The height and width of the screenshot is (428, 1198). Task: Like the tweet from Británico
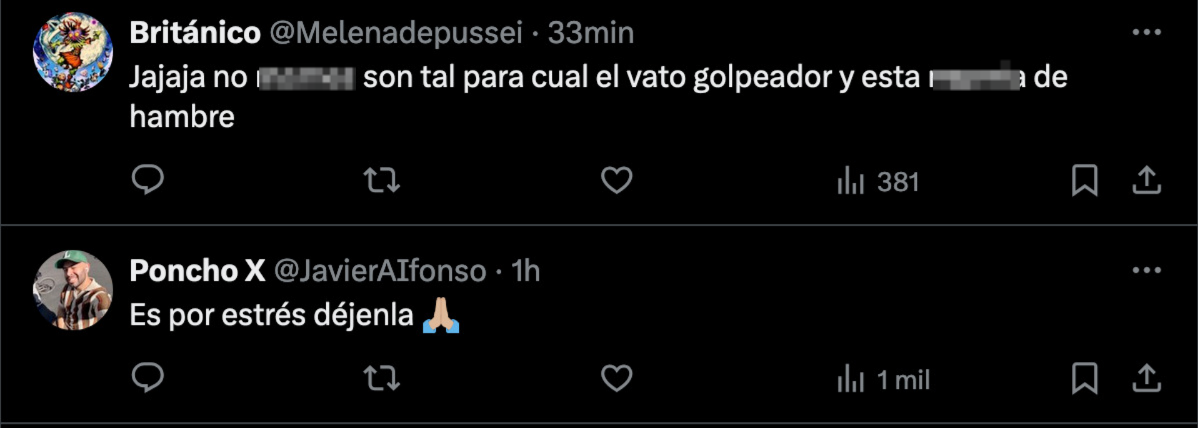(x=617, y=181)
